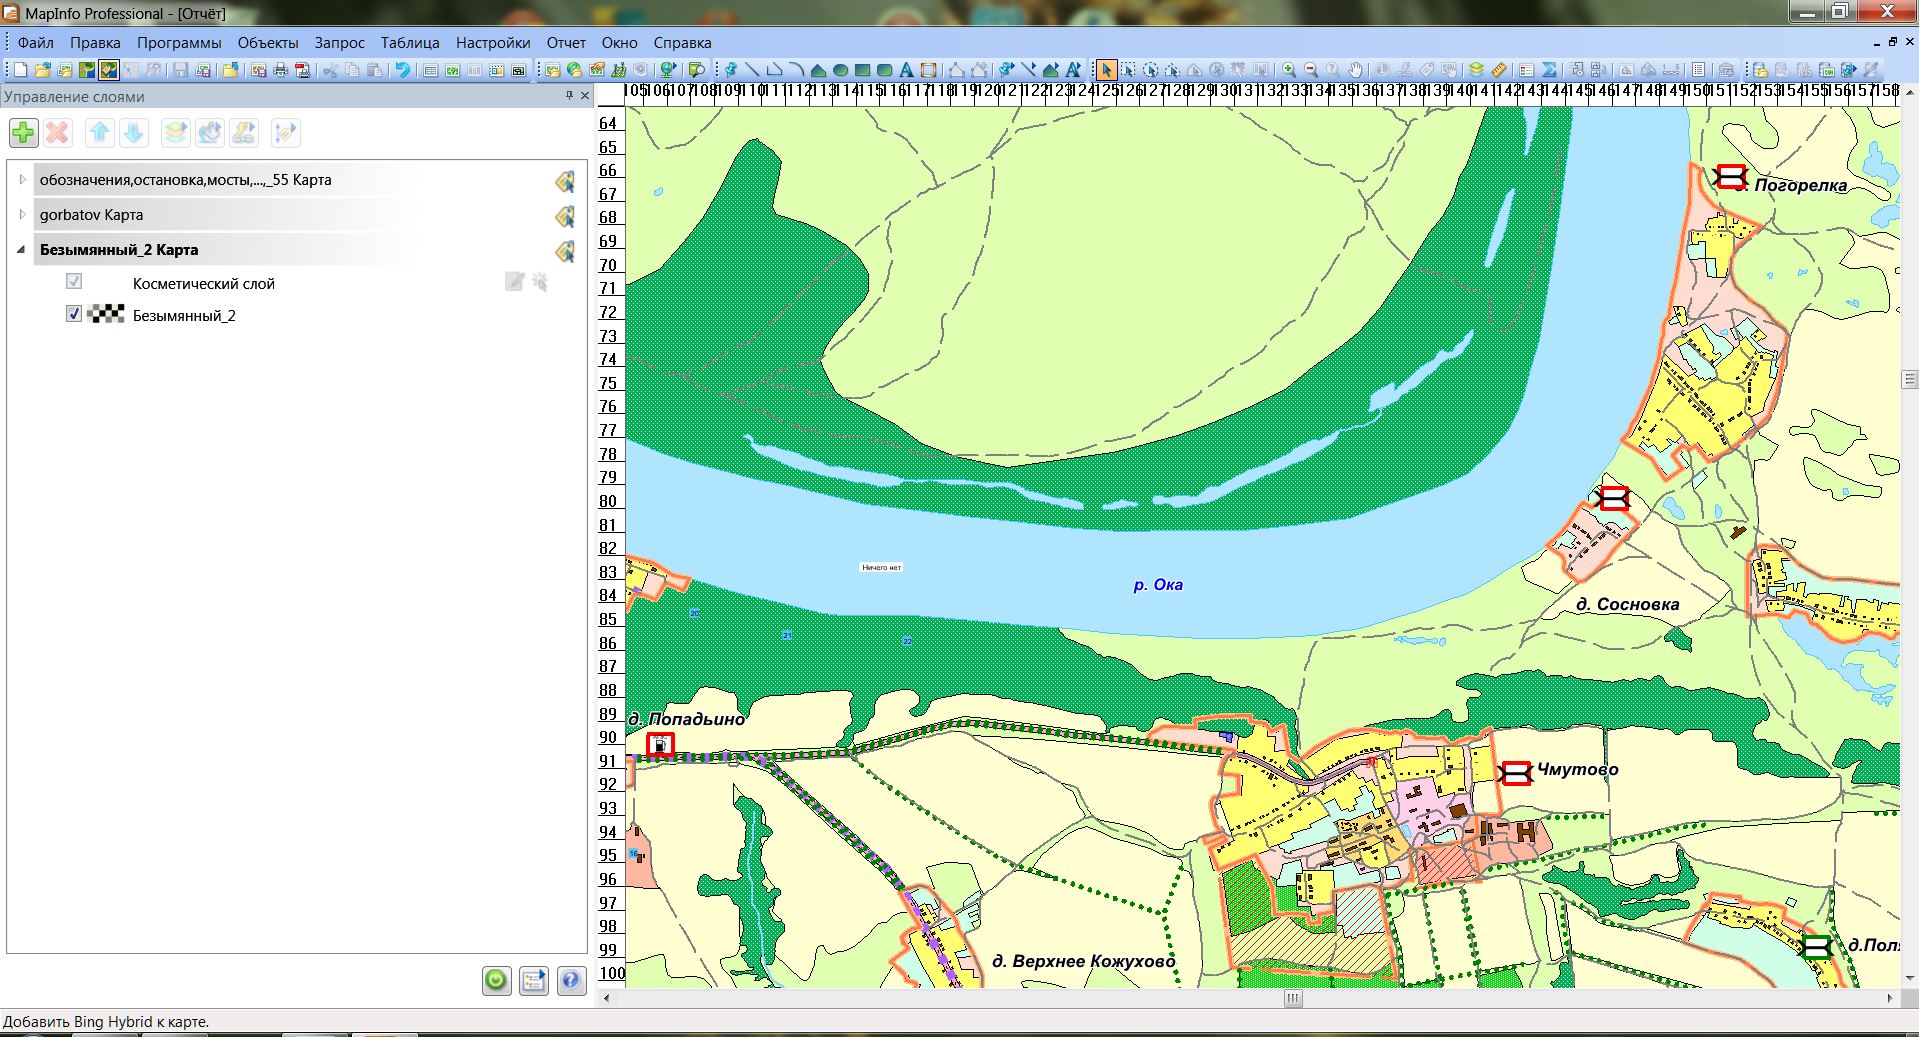
Task: Click the Print icon in toolbar
Action: (281, 70)
